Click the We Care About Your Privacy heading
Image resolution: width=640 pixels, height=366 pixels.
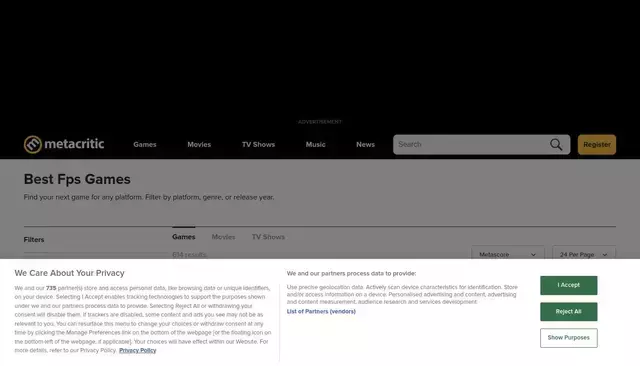(x=69, y=273)
